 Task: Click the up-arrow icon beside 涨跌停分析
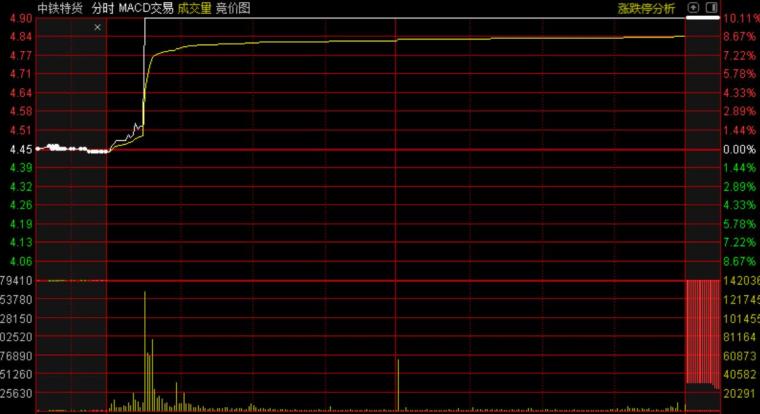(693, 7)
